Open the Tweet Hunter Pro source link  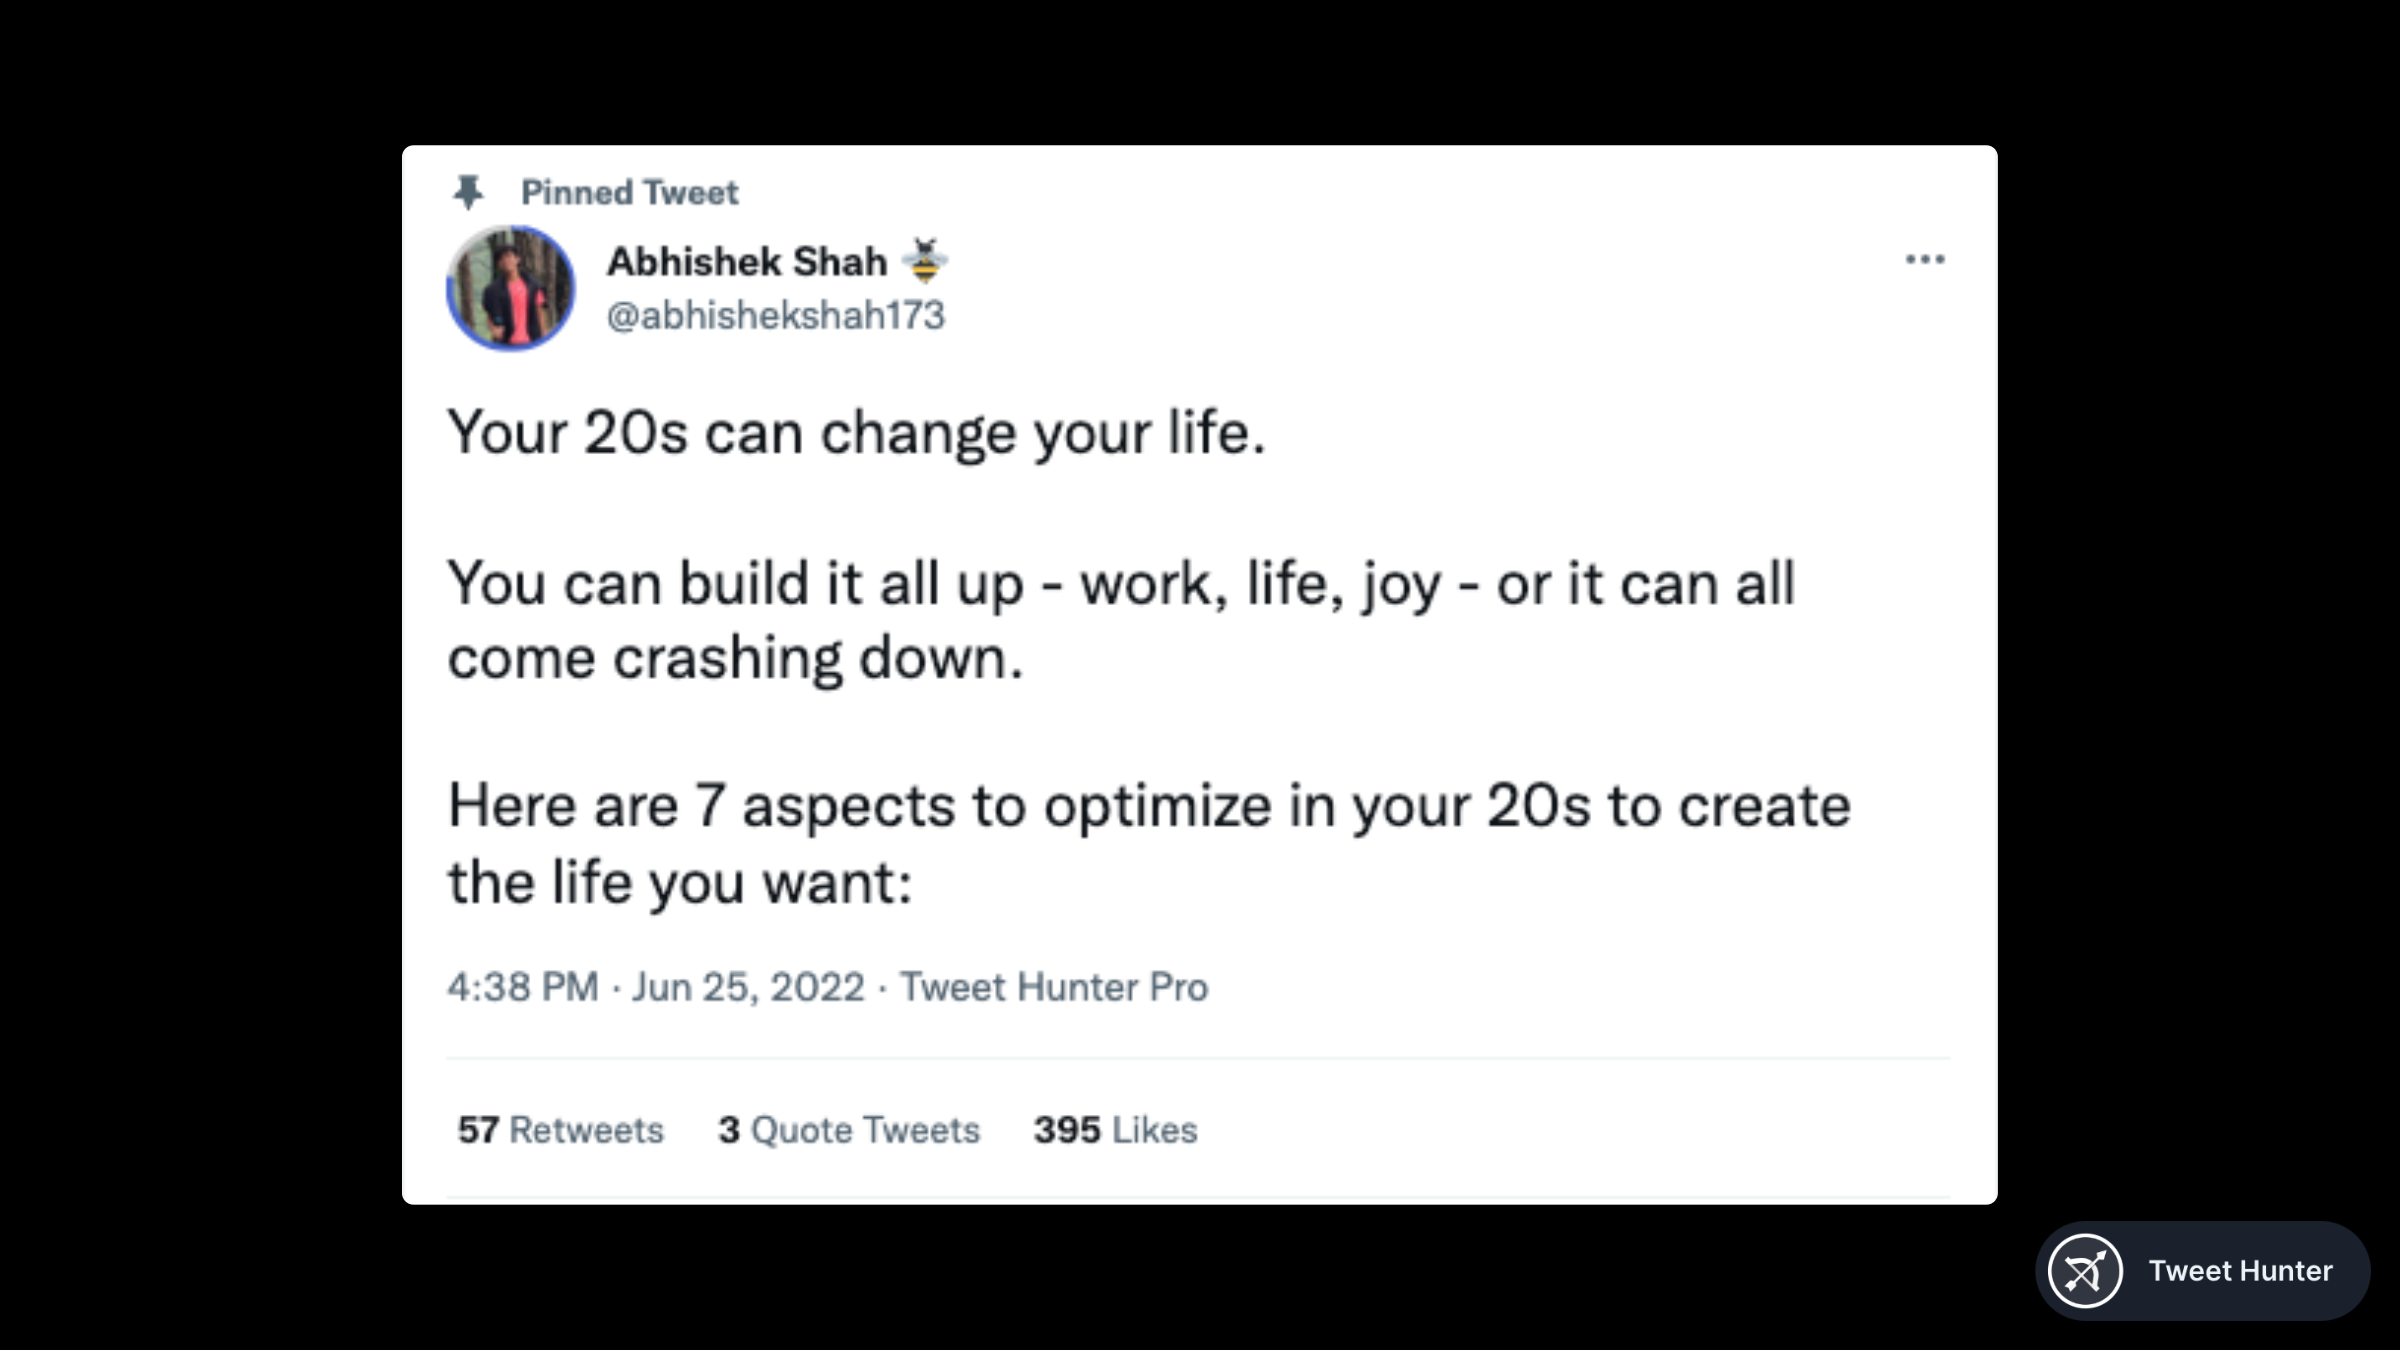[1054, 987]
